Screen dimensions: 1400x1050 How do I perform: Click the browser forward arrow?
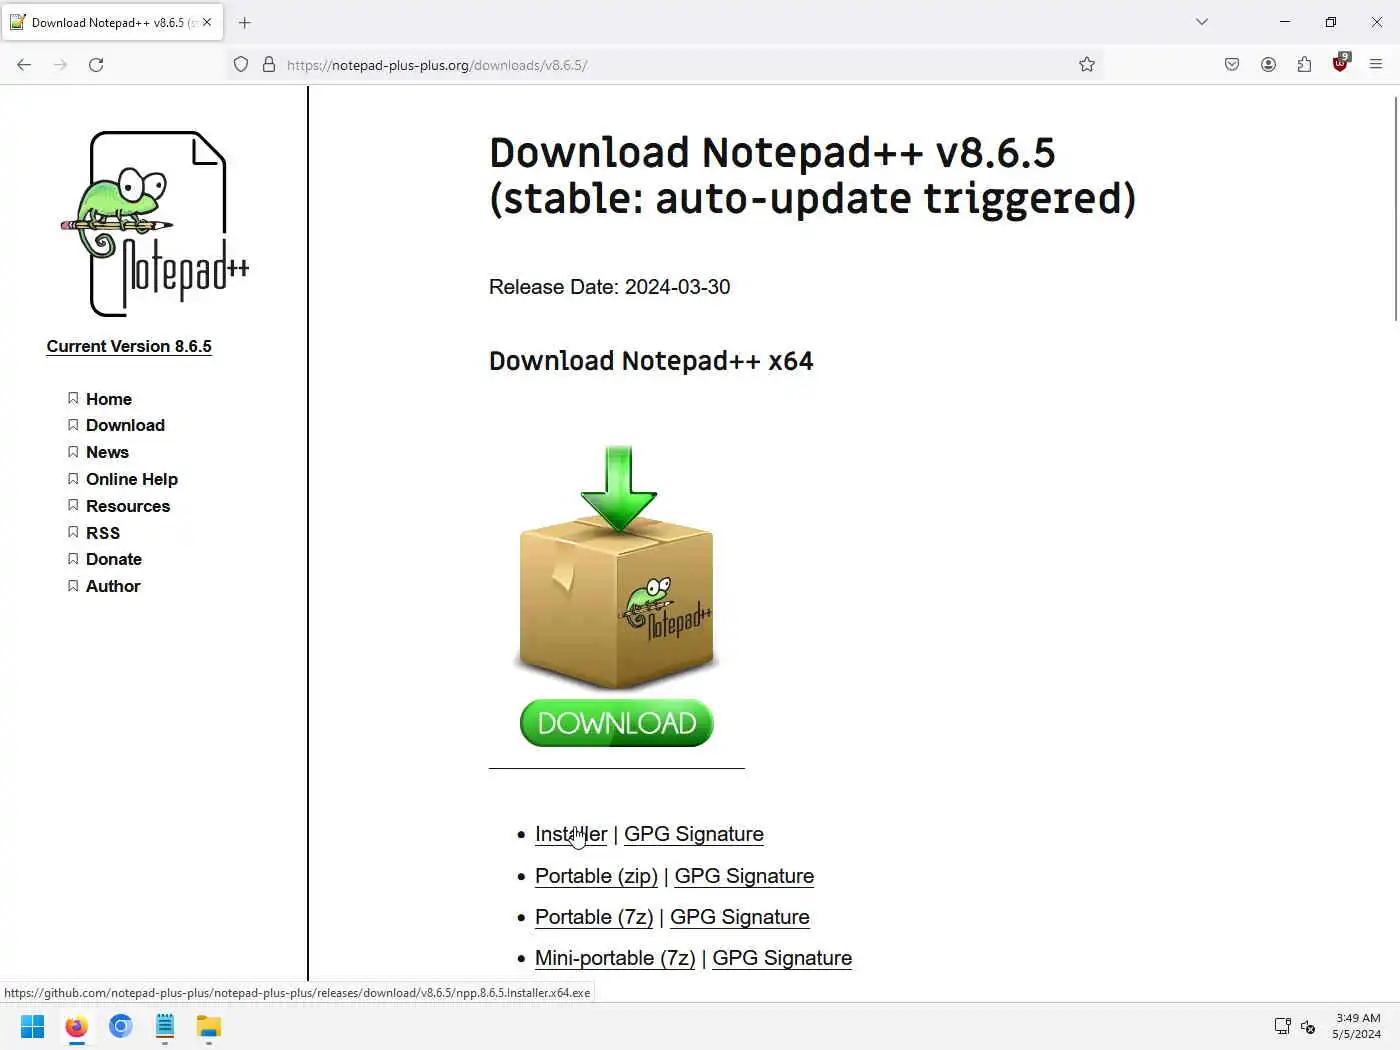(60, 65)
